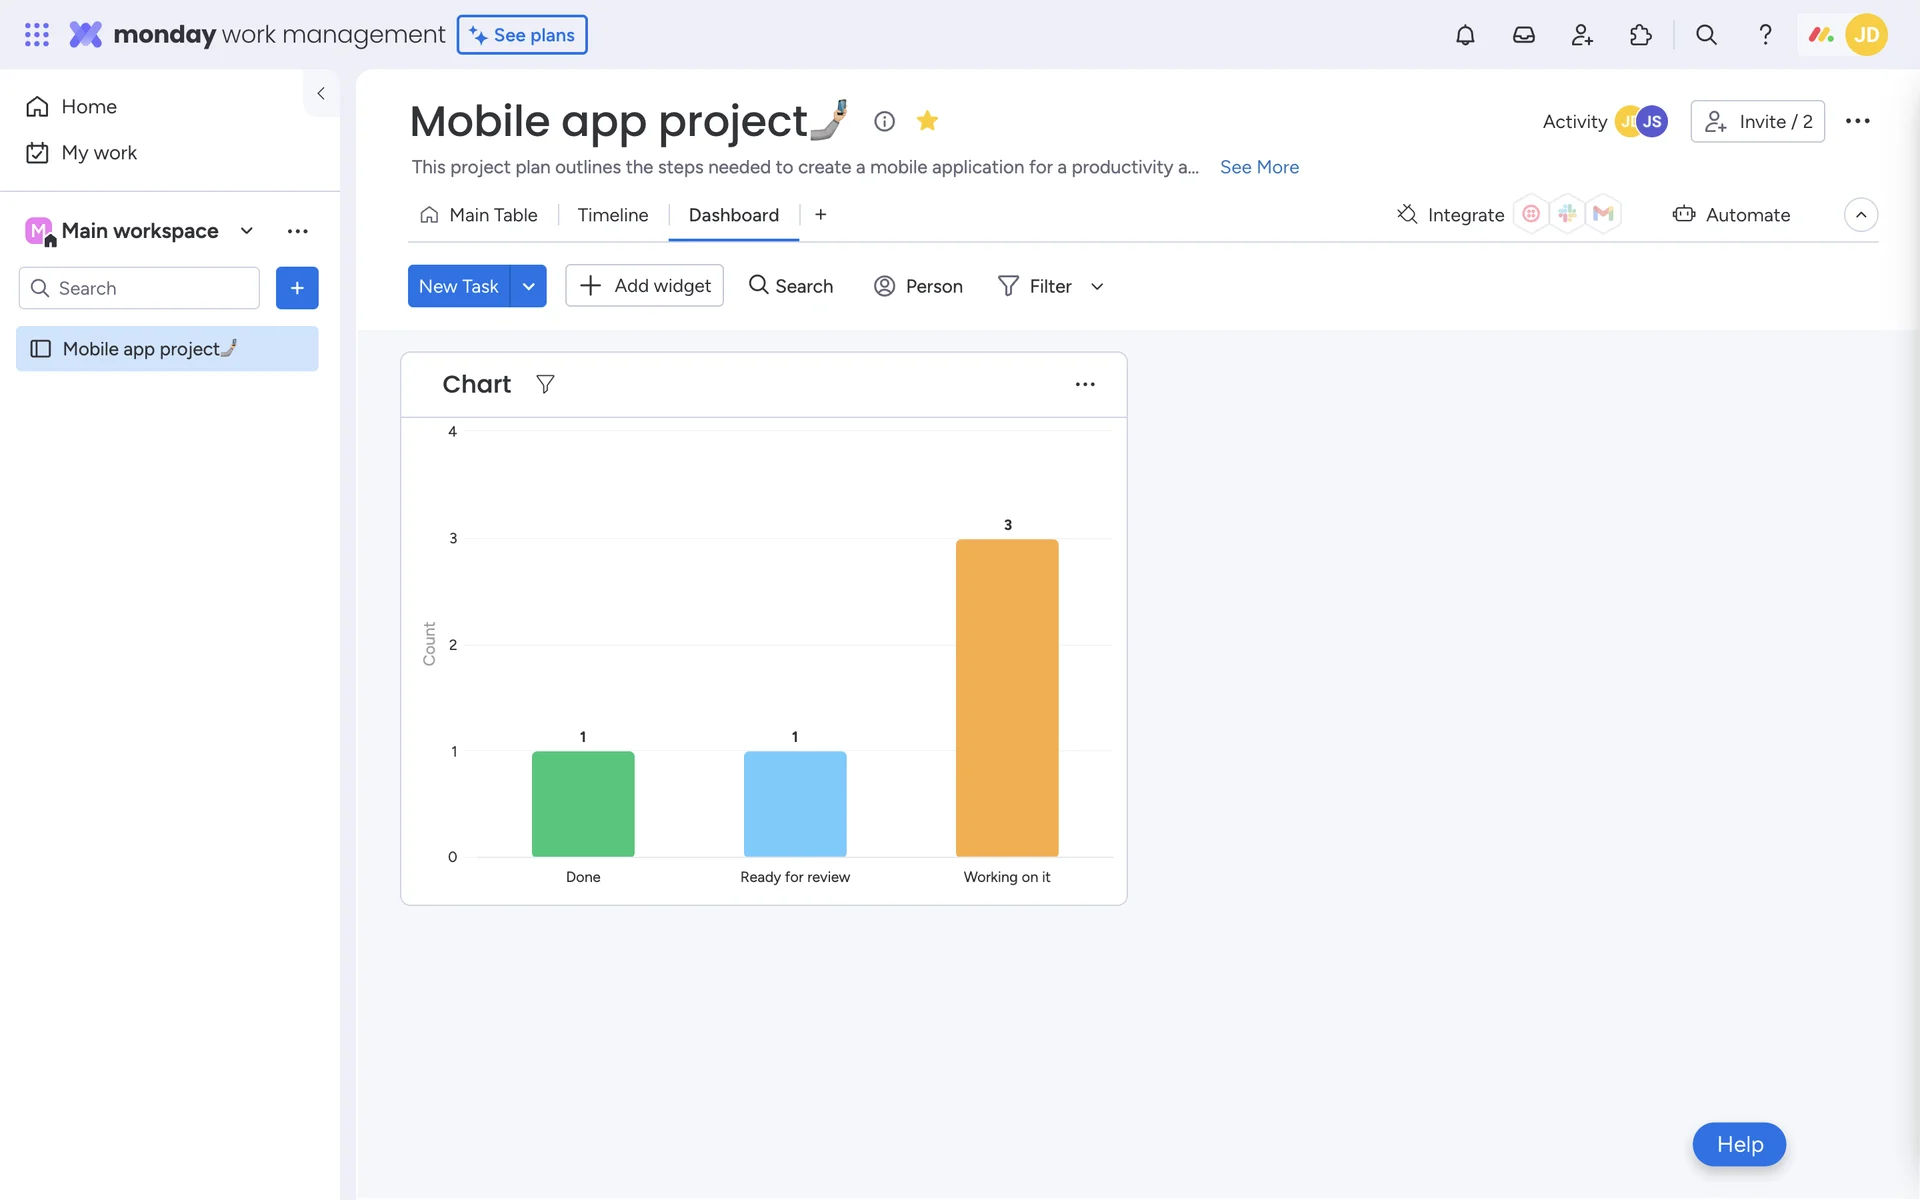
Task: Click the board info icon
Action: pyautogui.click(x=884, y=121)
